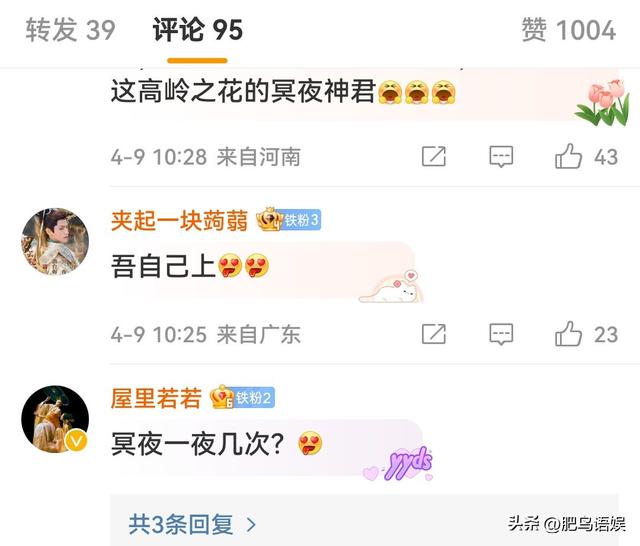Tap the chevron after 共3条回复

tap(251, 525)
